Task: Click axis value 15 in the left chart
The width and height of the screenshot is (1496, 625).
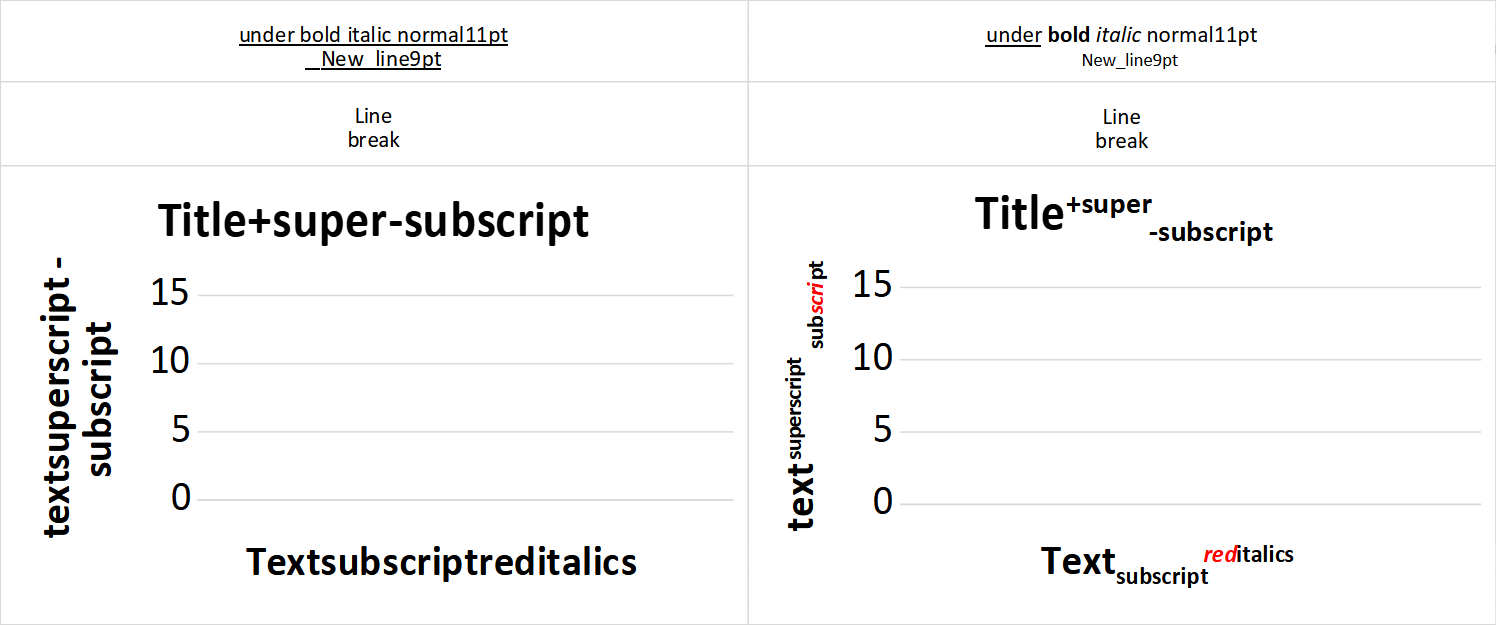Action: coord(170,292)
